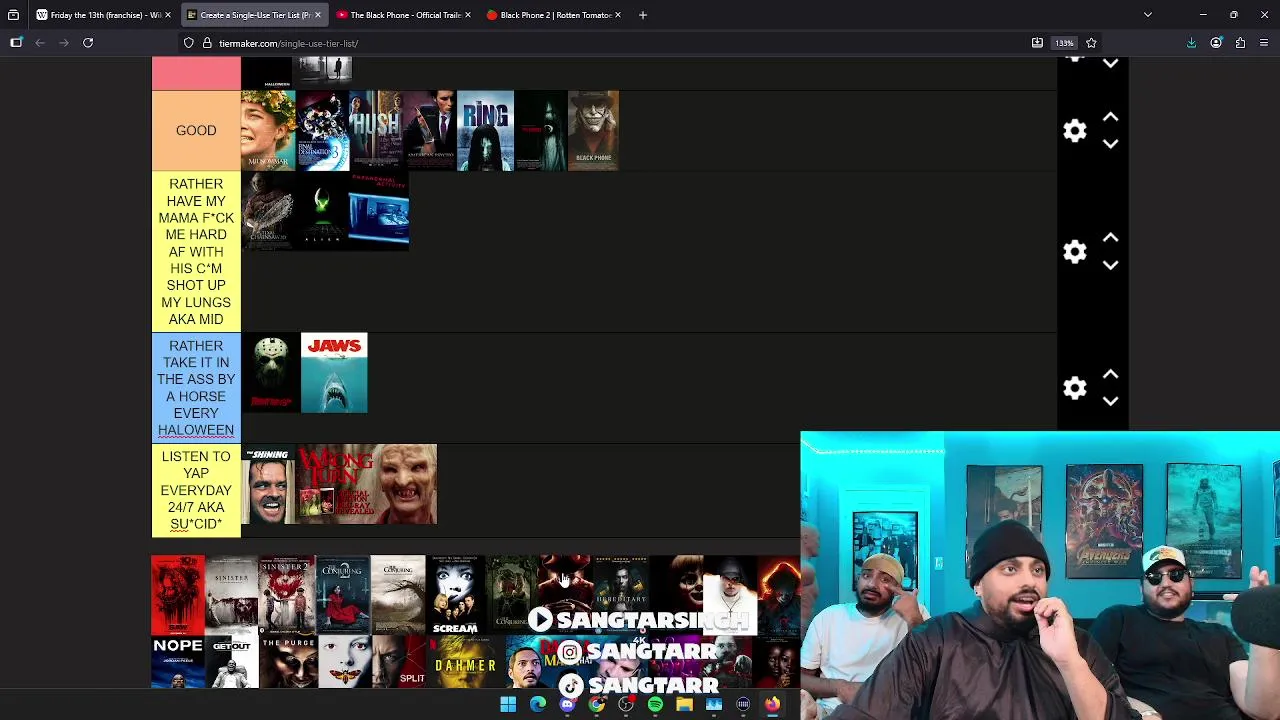
Task: Click the yellow AKA MID tier label
Action: 196,251
